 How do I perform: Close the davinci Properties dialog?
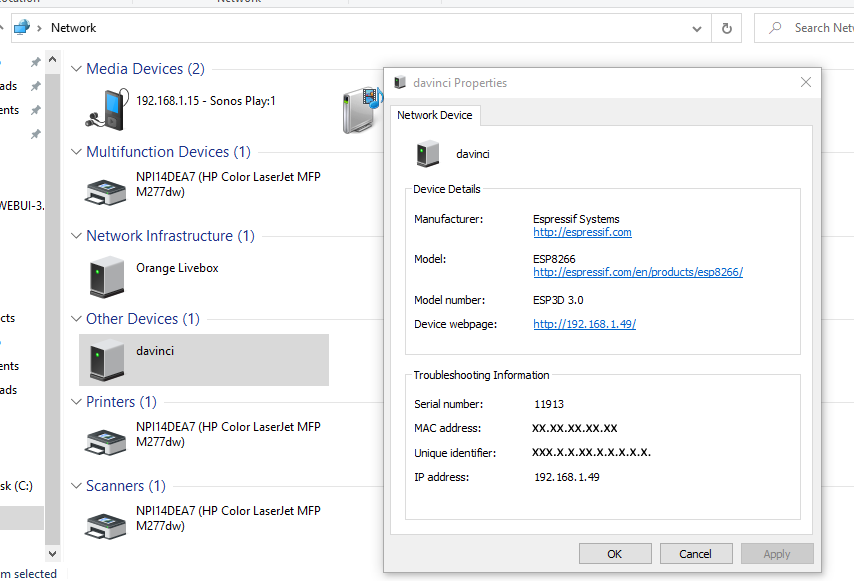(x=806, y=82)
